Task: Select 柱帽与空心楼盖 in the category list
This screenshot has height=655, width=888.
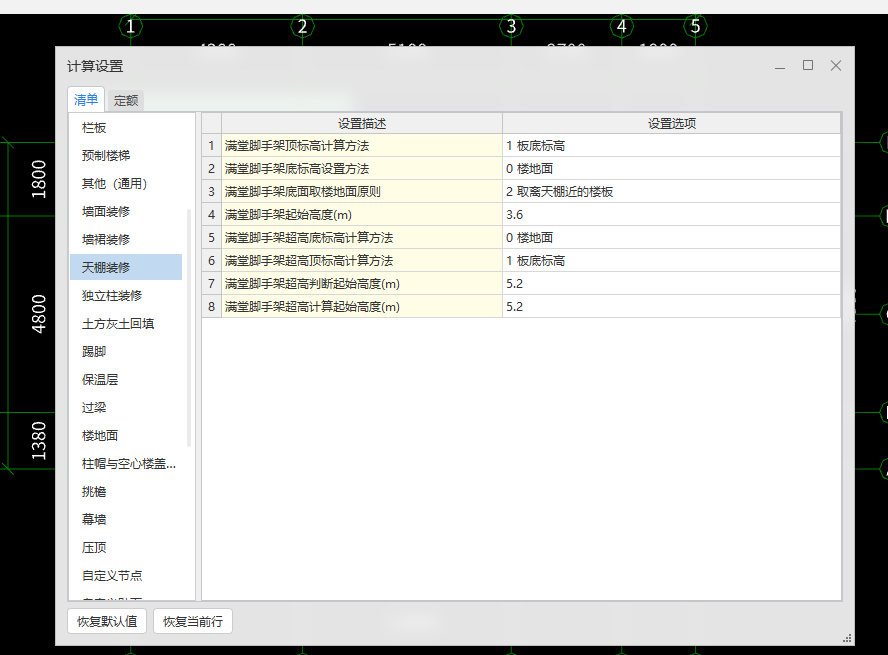Action: pyautogui.click(x=126, y=464)
